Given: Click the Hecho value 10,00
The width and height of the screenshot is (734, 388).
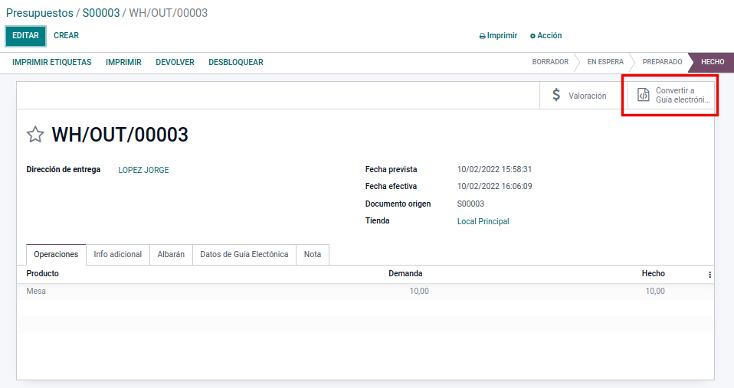Looking at the screenshot, I should point(655,291).
